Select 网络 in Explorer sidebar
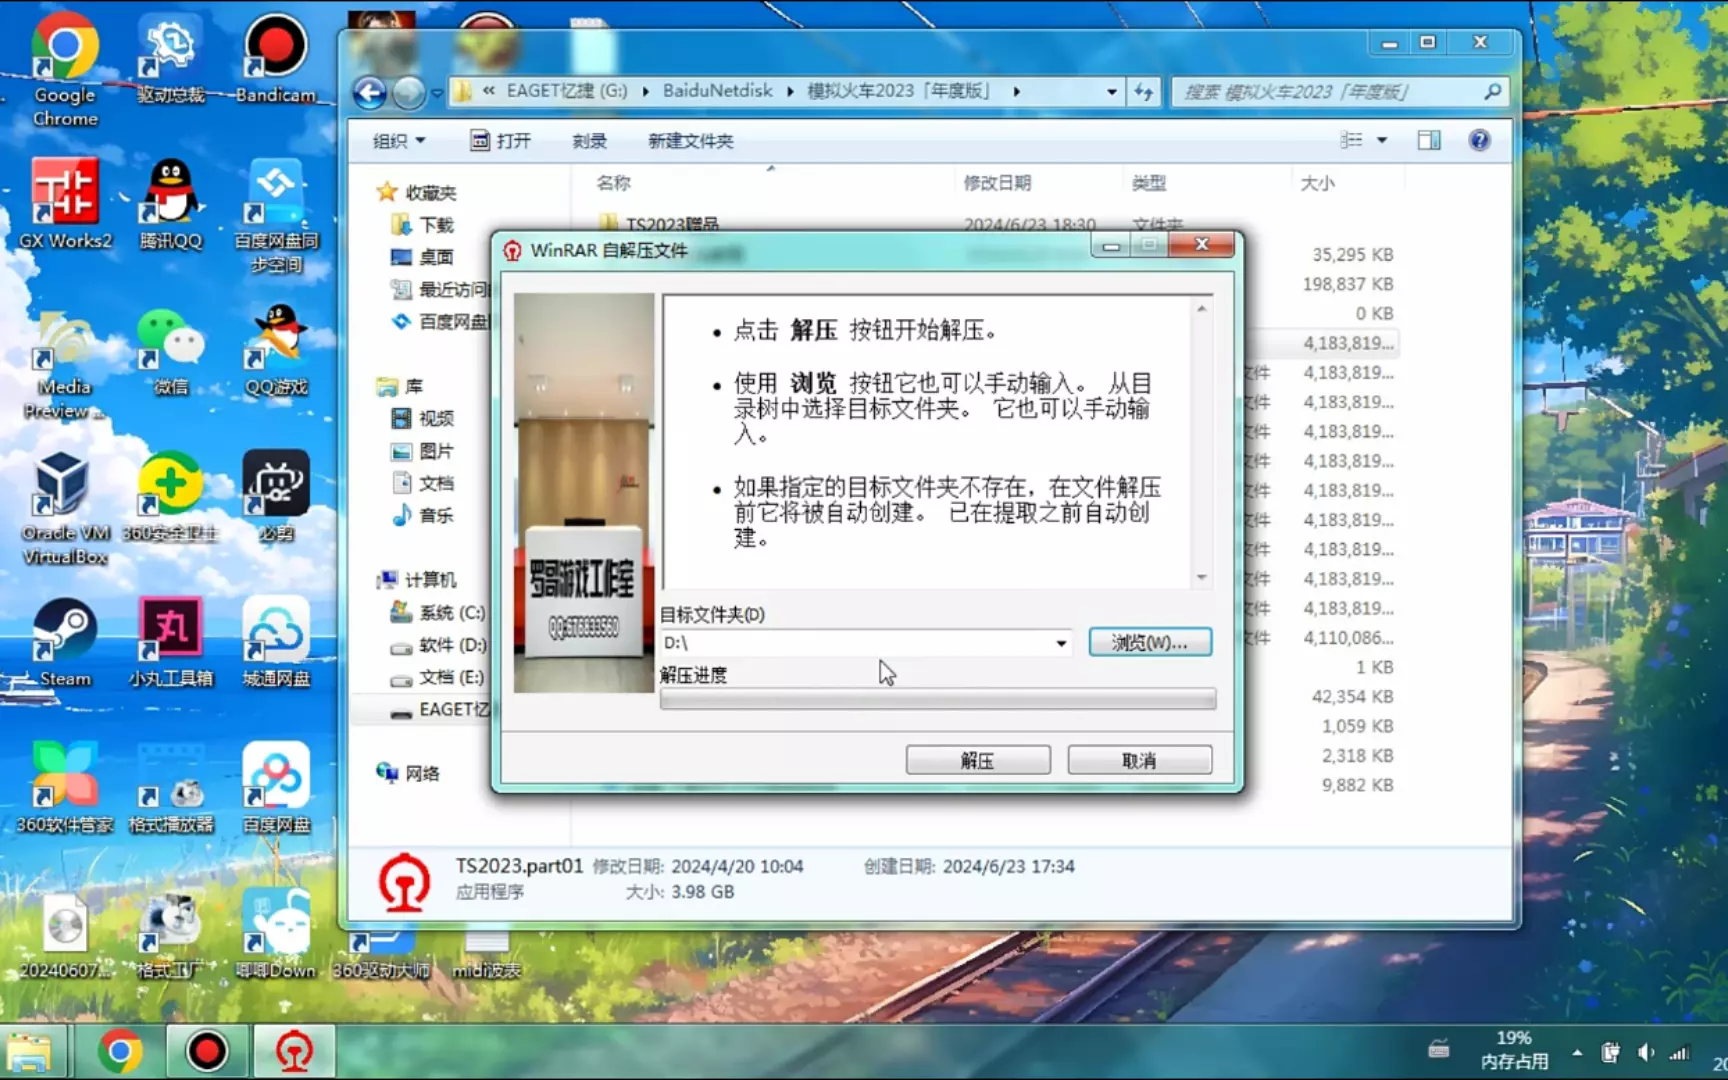This screenshot has width=1728, height=1080. [409, 773]
